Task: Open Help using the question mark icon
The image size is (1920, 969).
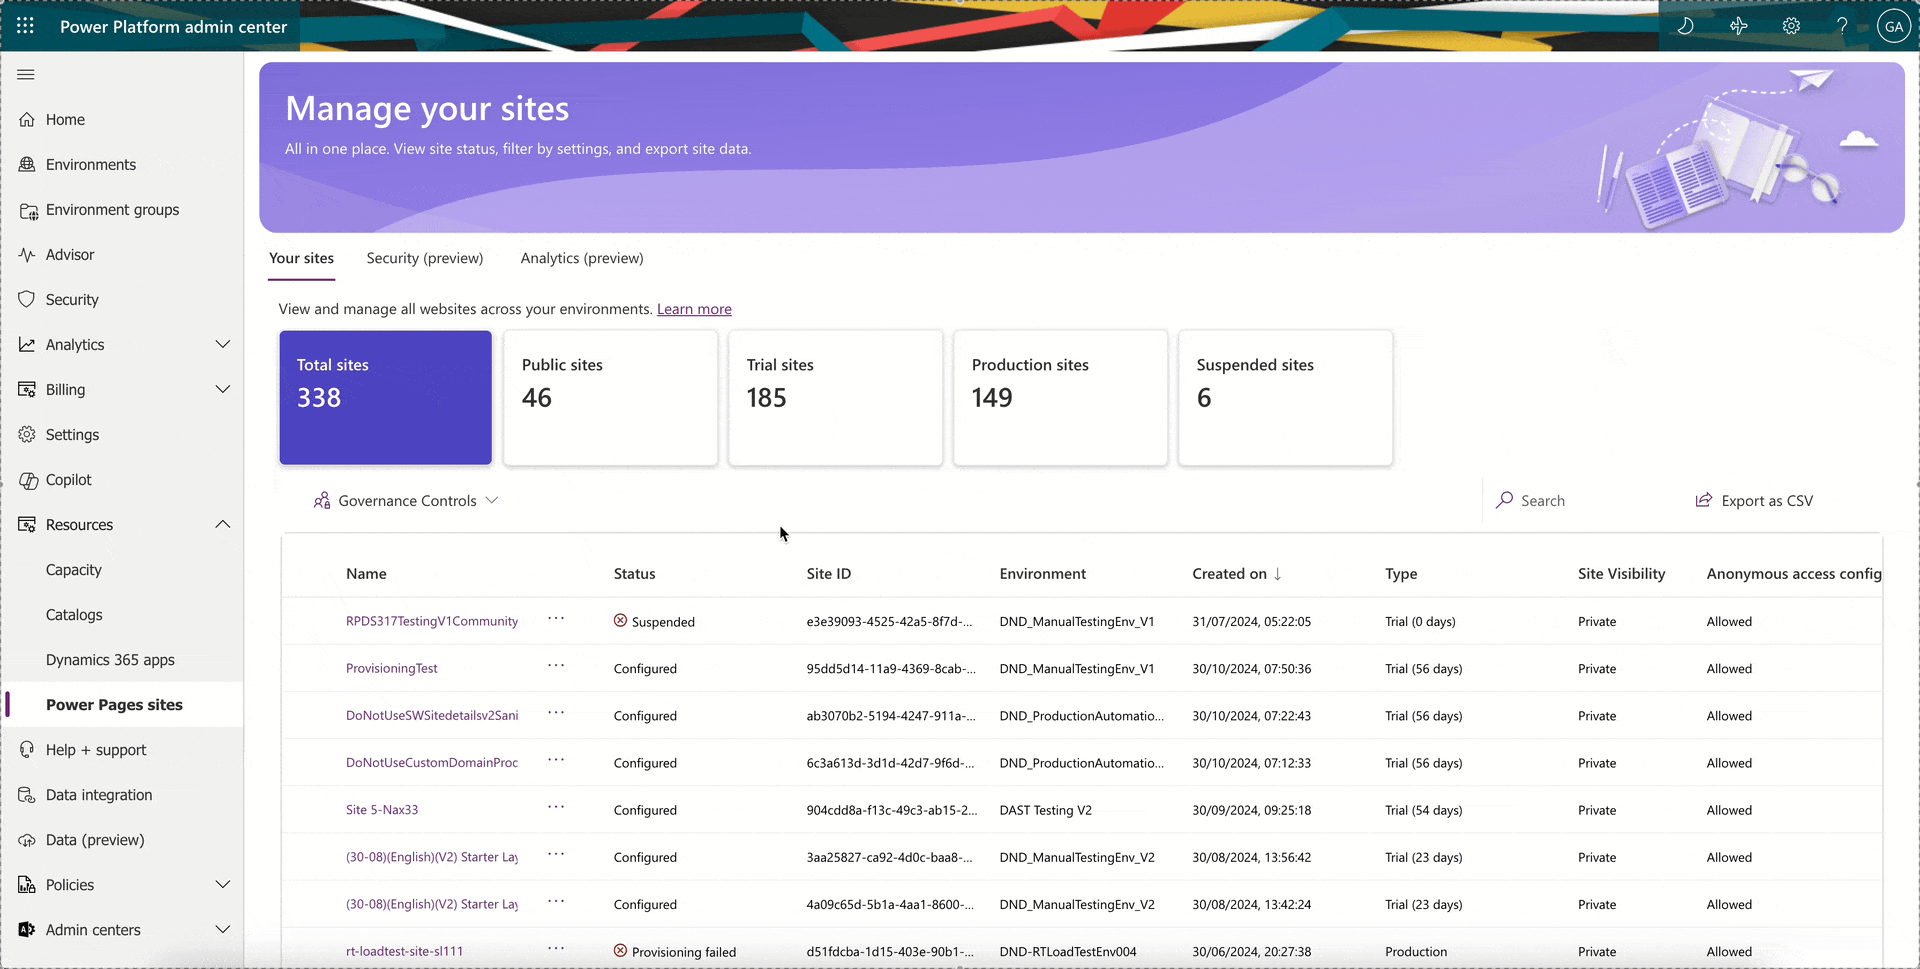Action: 1843,26
